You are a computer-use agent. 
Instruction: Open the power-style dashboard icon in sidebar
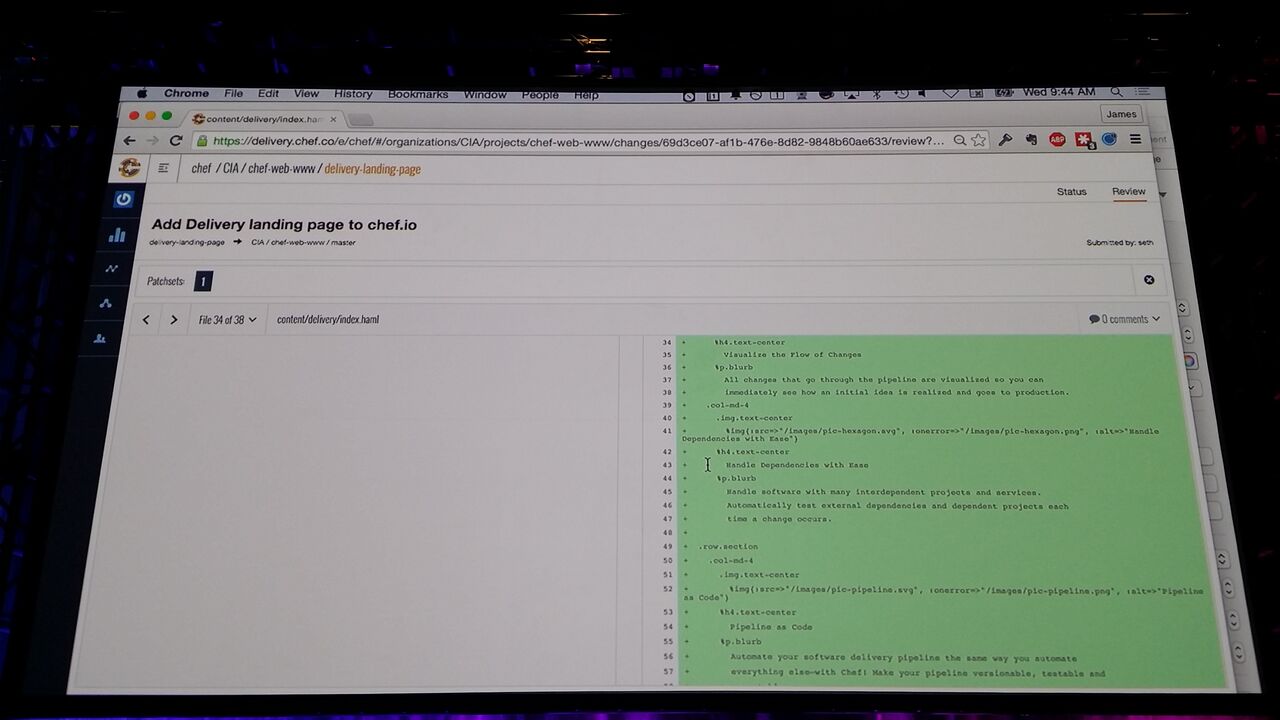coord(123,199)
